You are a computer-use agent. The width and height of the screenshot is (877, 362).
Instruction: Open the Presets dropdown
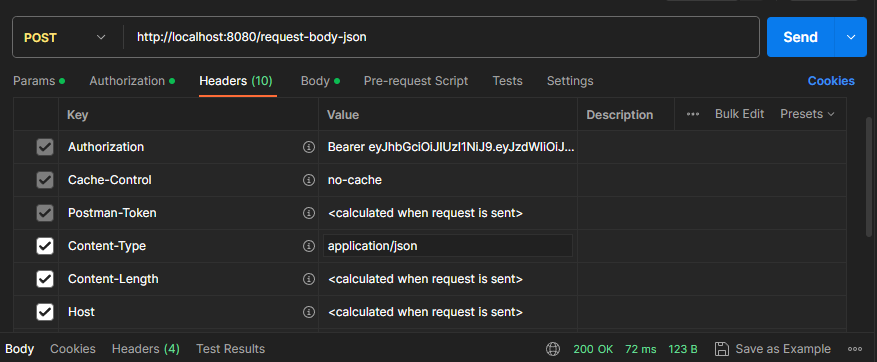tap(807, 114)
